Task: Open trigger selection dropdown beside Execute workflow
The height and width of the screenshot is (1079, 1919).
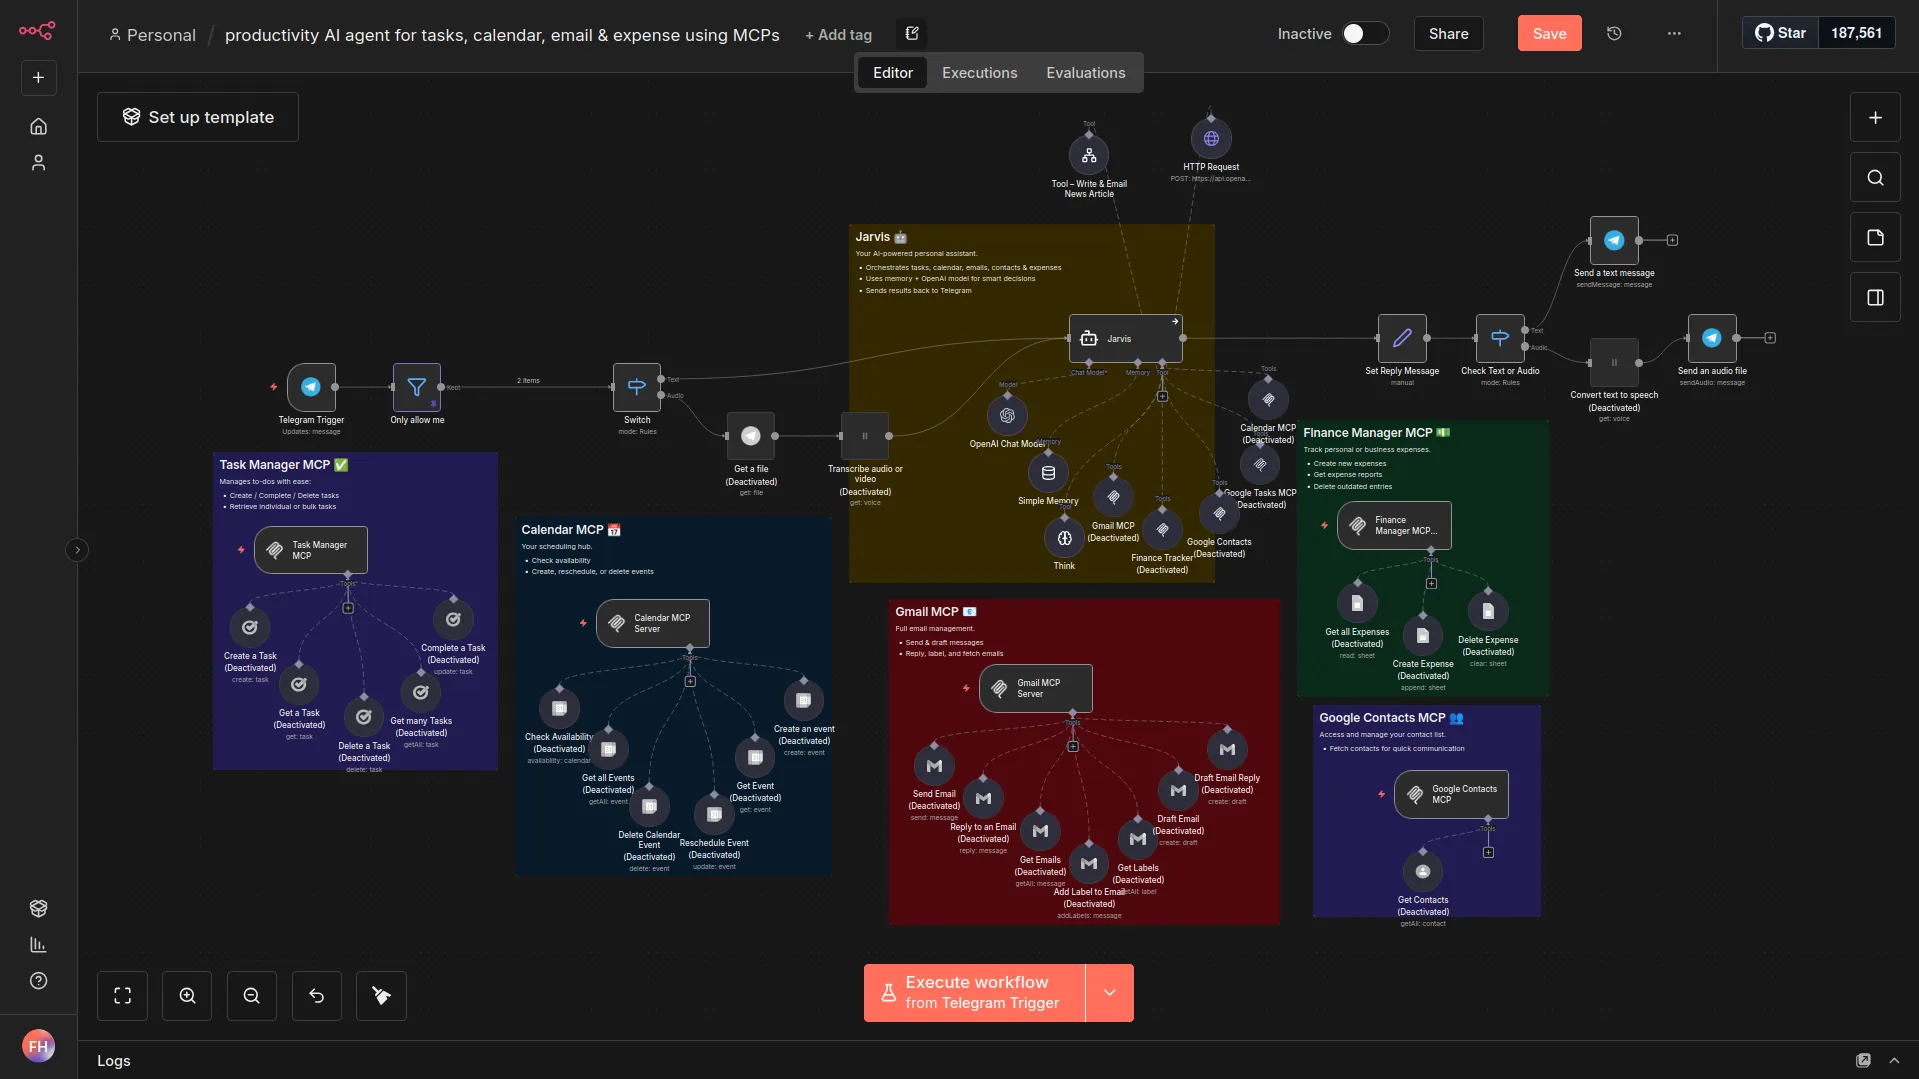Action: click(x=1109, y=992)
